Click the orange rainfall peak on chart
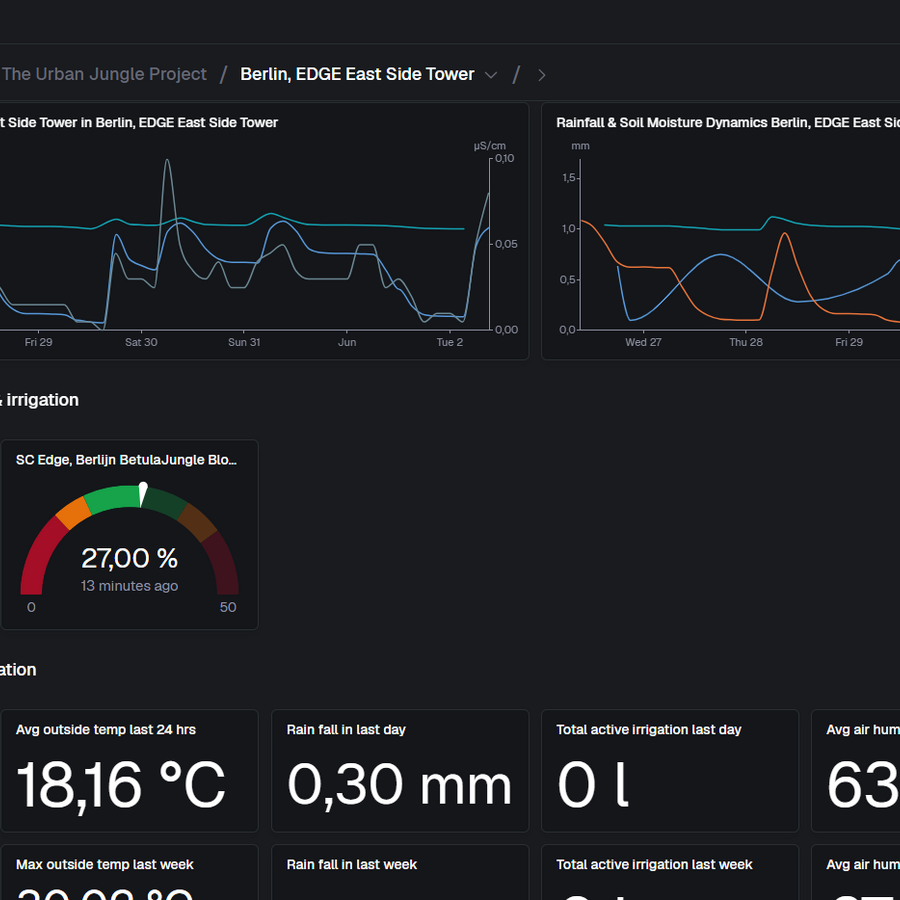 [784, 234]
